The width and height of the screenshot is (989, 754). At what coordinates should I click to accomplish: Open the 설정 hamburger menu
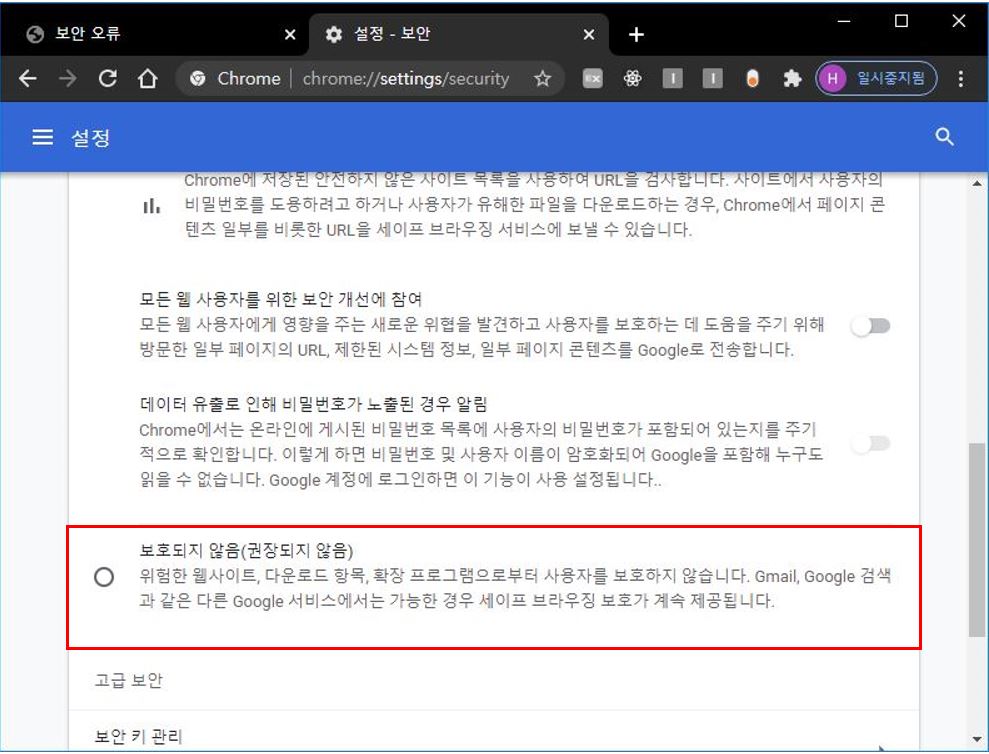(43, 137)
